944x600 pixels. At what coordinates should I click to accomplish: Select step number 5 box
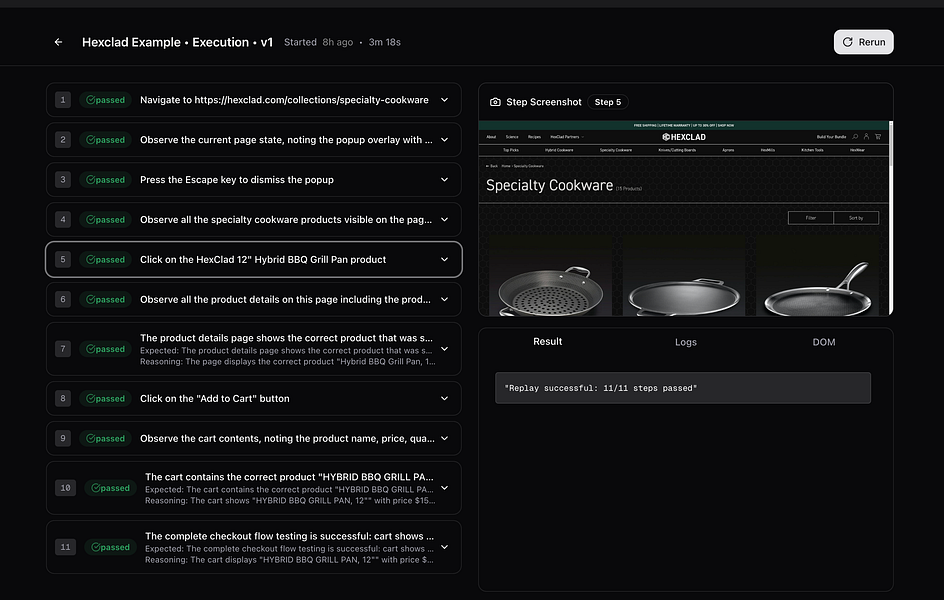(x=63, y=259)
